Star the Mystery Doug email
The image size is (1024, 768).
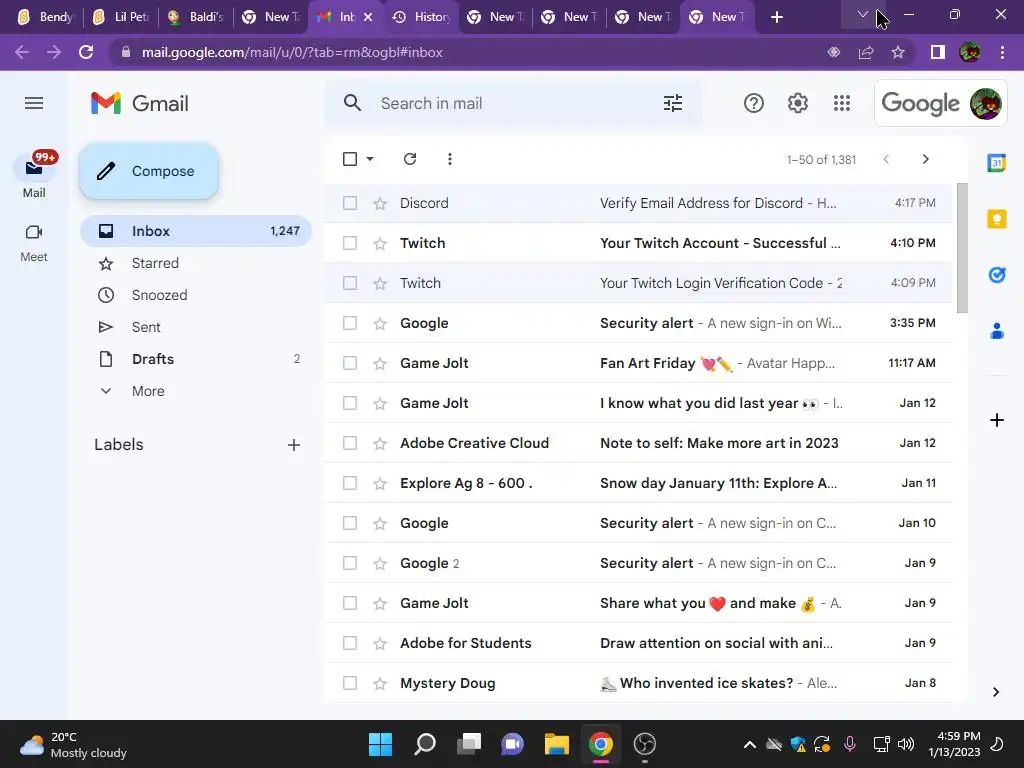click(x=379, y=683)
